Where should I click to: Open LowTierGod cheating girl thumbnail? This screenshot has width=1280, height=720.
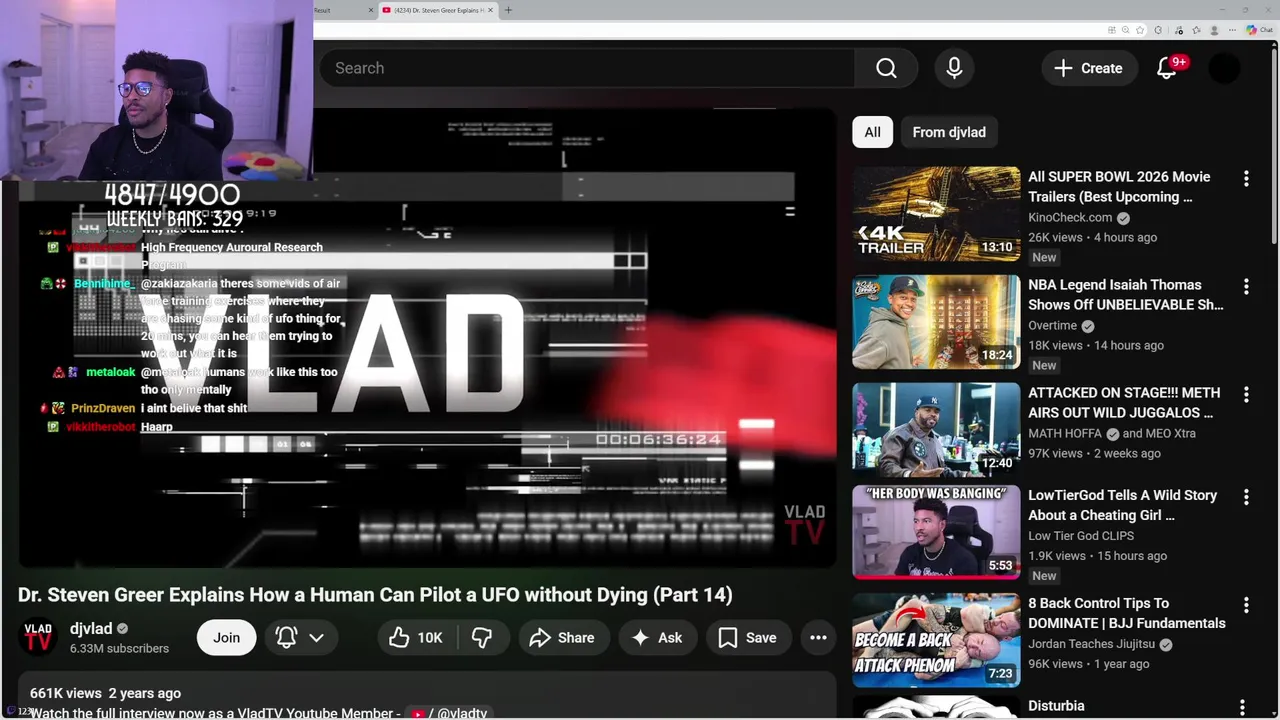936,532
